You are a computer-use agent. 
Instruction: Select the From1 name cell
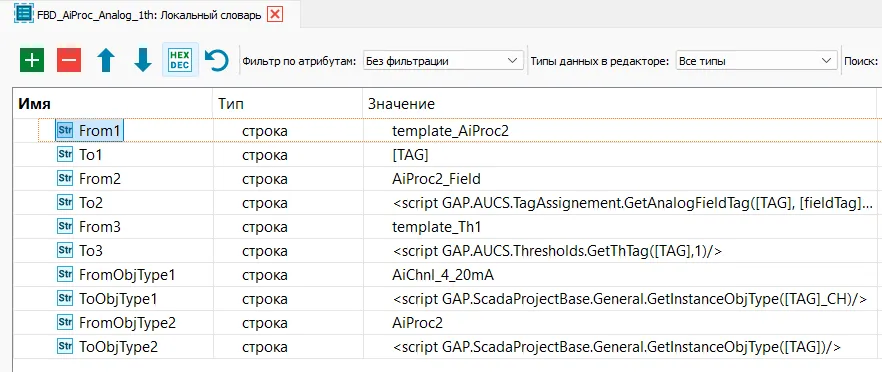coord(100,131)
